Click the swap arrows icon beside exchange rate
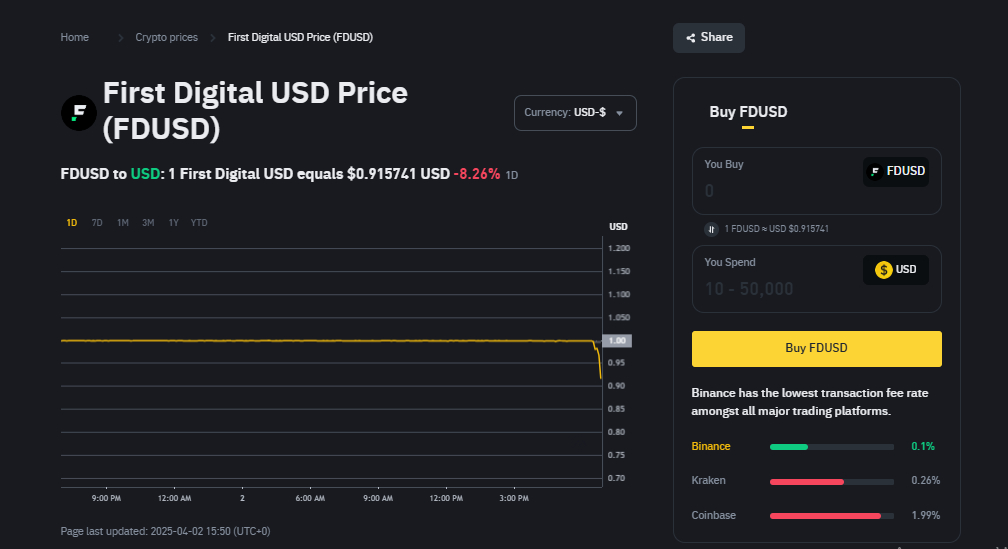This screenshot has height=549, width=1008. point(712,229)
